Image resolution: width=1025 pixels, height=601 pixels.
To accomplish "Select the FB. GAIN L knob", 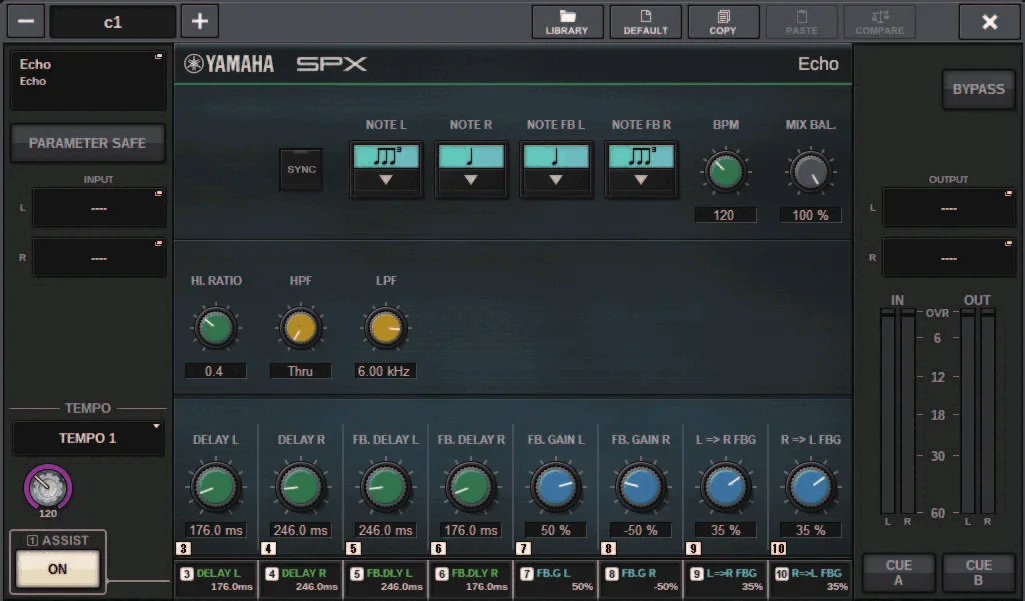I will point(556,487).
